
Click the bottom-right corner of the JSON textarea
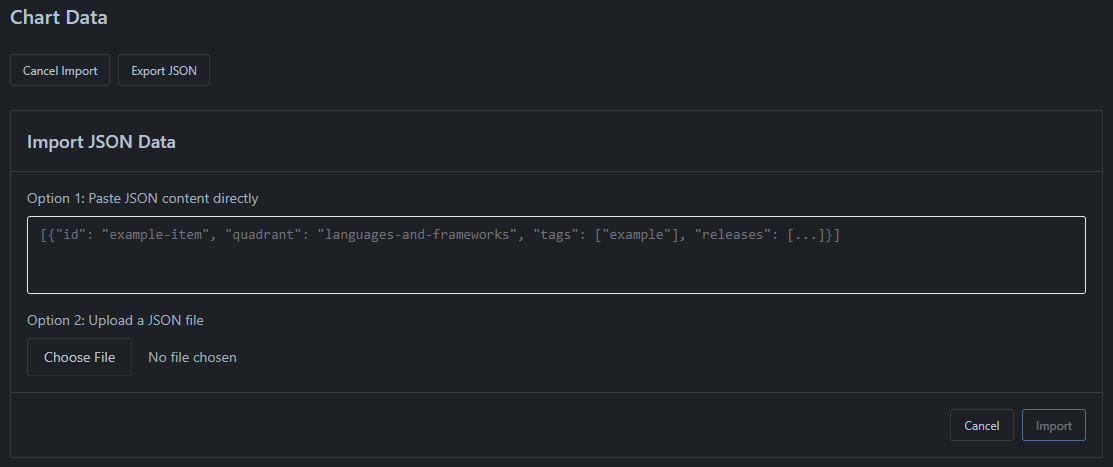tap(1079, 287)
